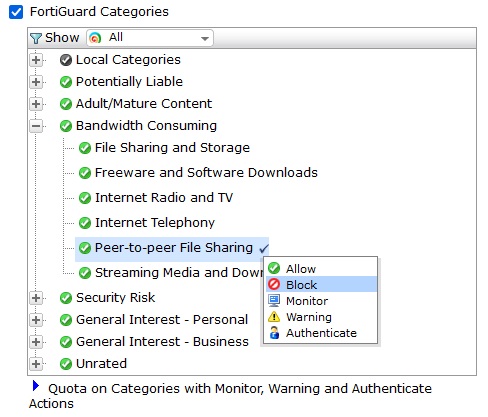The height and width of the screenshot is (417, 488).
Task: Choose Monitor from the action menu
Action: [322, 301]
